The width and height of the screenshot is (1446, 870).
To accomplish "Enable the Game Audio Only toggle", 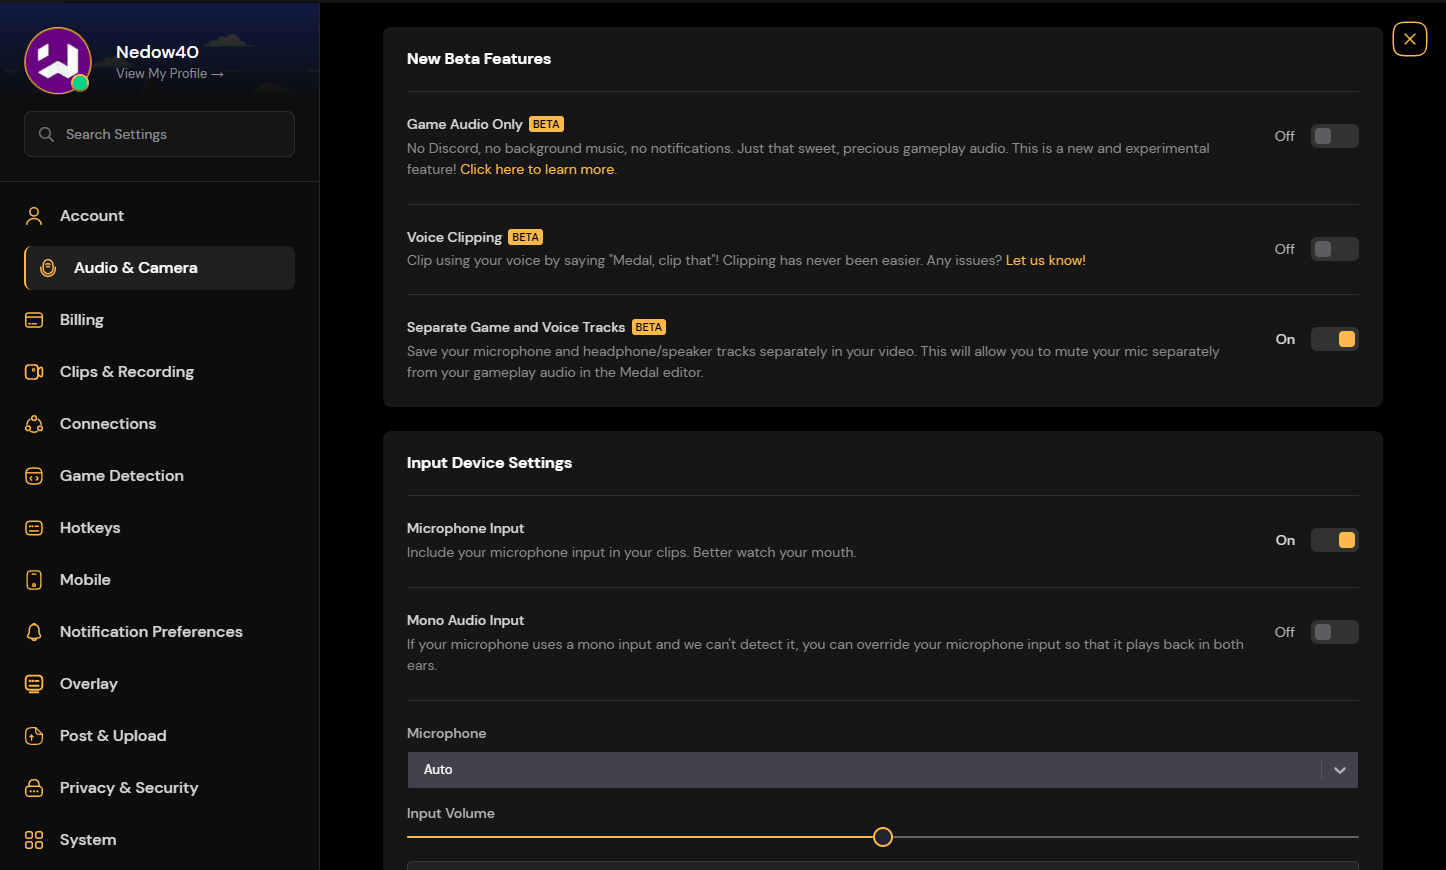I will pyautogui.click(x=1335, y=136).
